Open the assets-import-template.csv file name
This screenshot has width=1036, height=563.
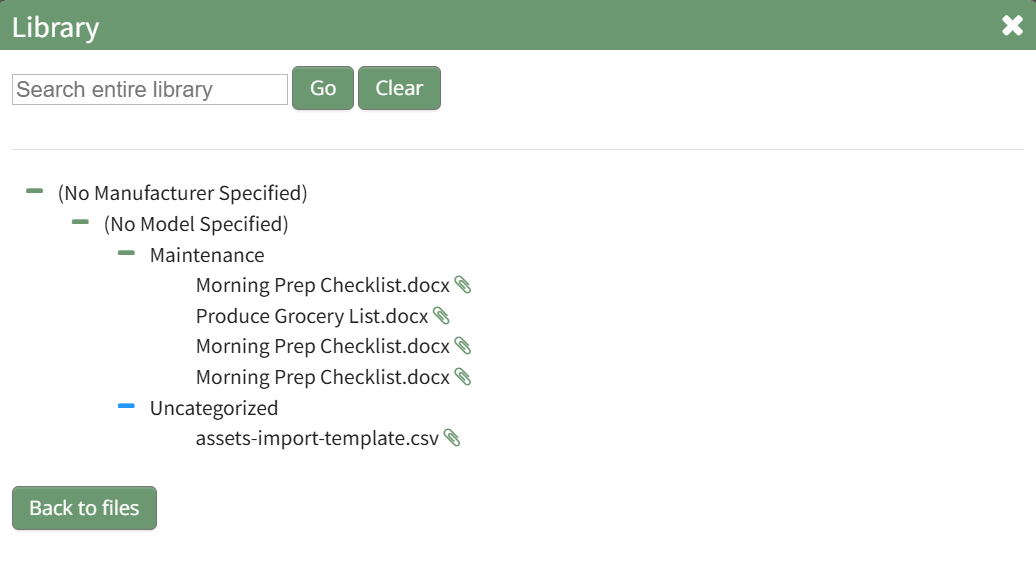click(317, 438)
